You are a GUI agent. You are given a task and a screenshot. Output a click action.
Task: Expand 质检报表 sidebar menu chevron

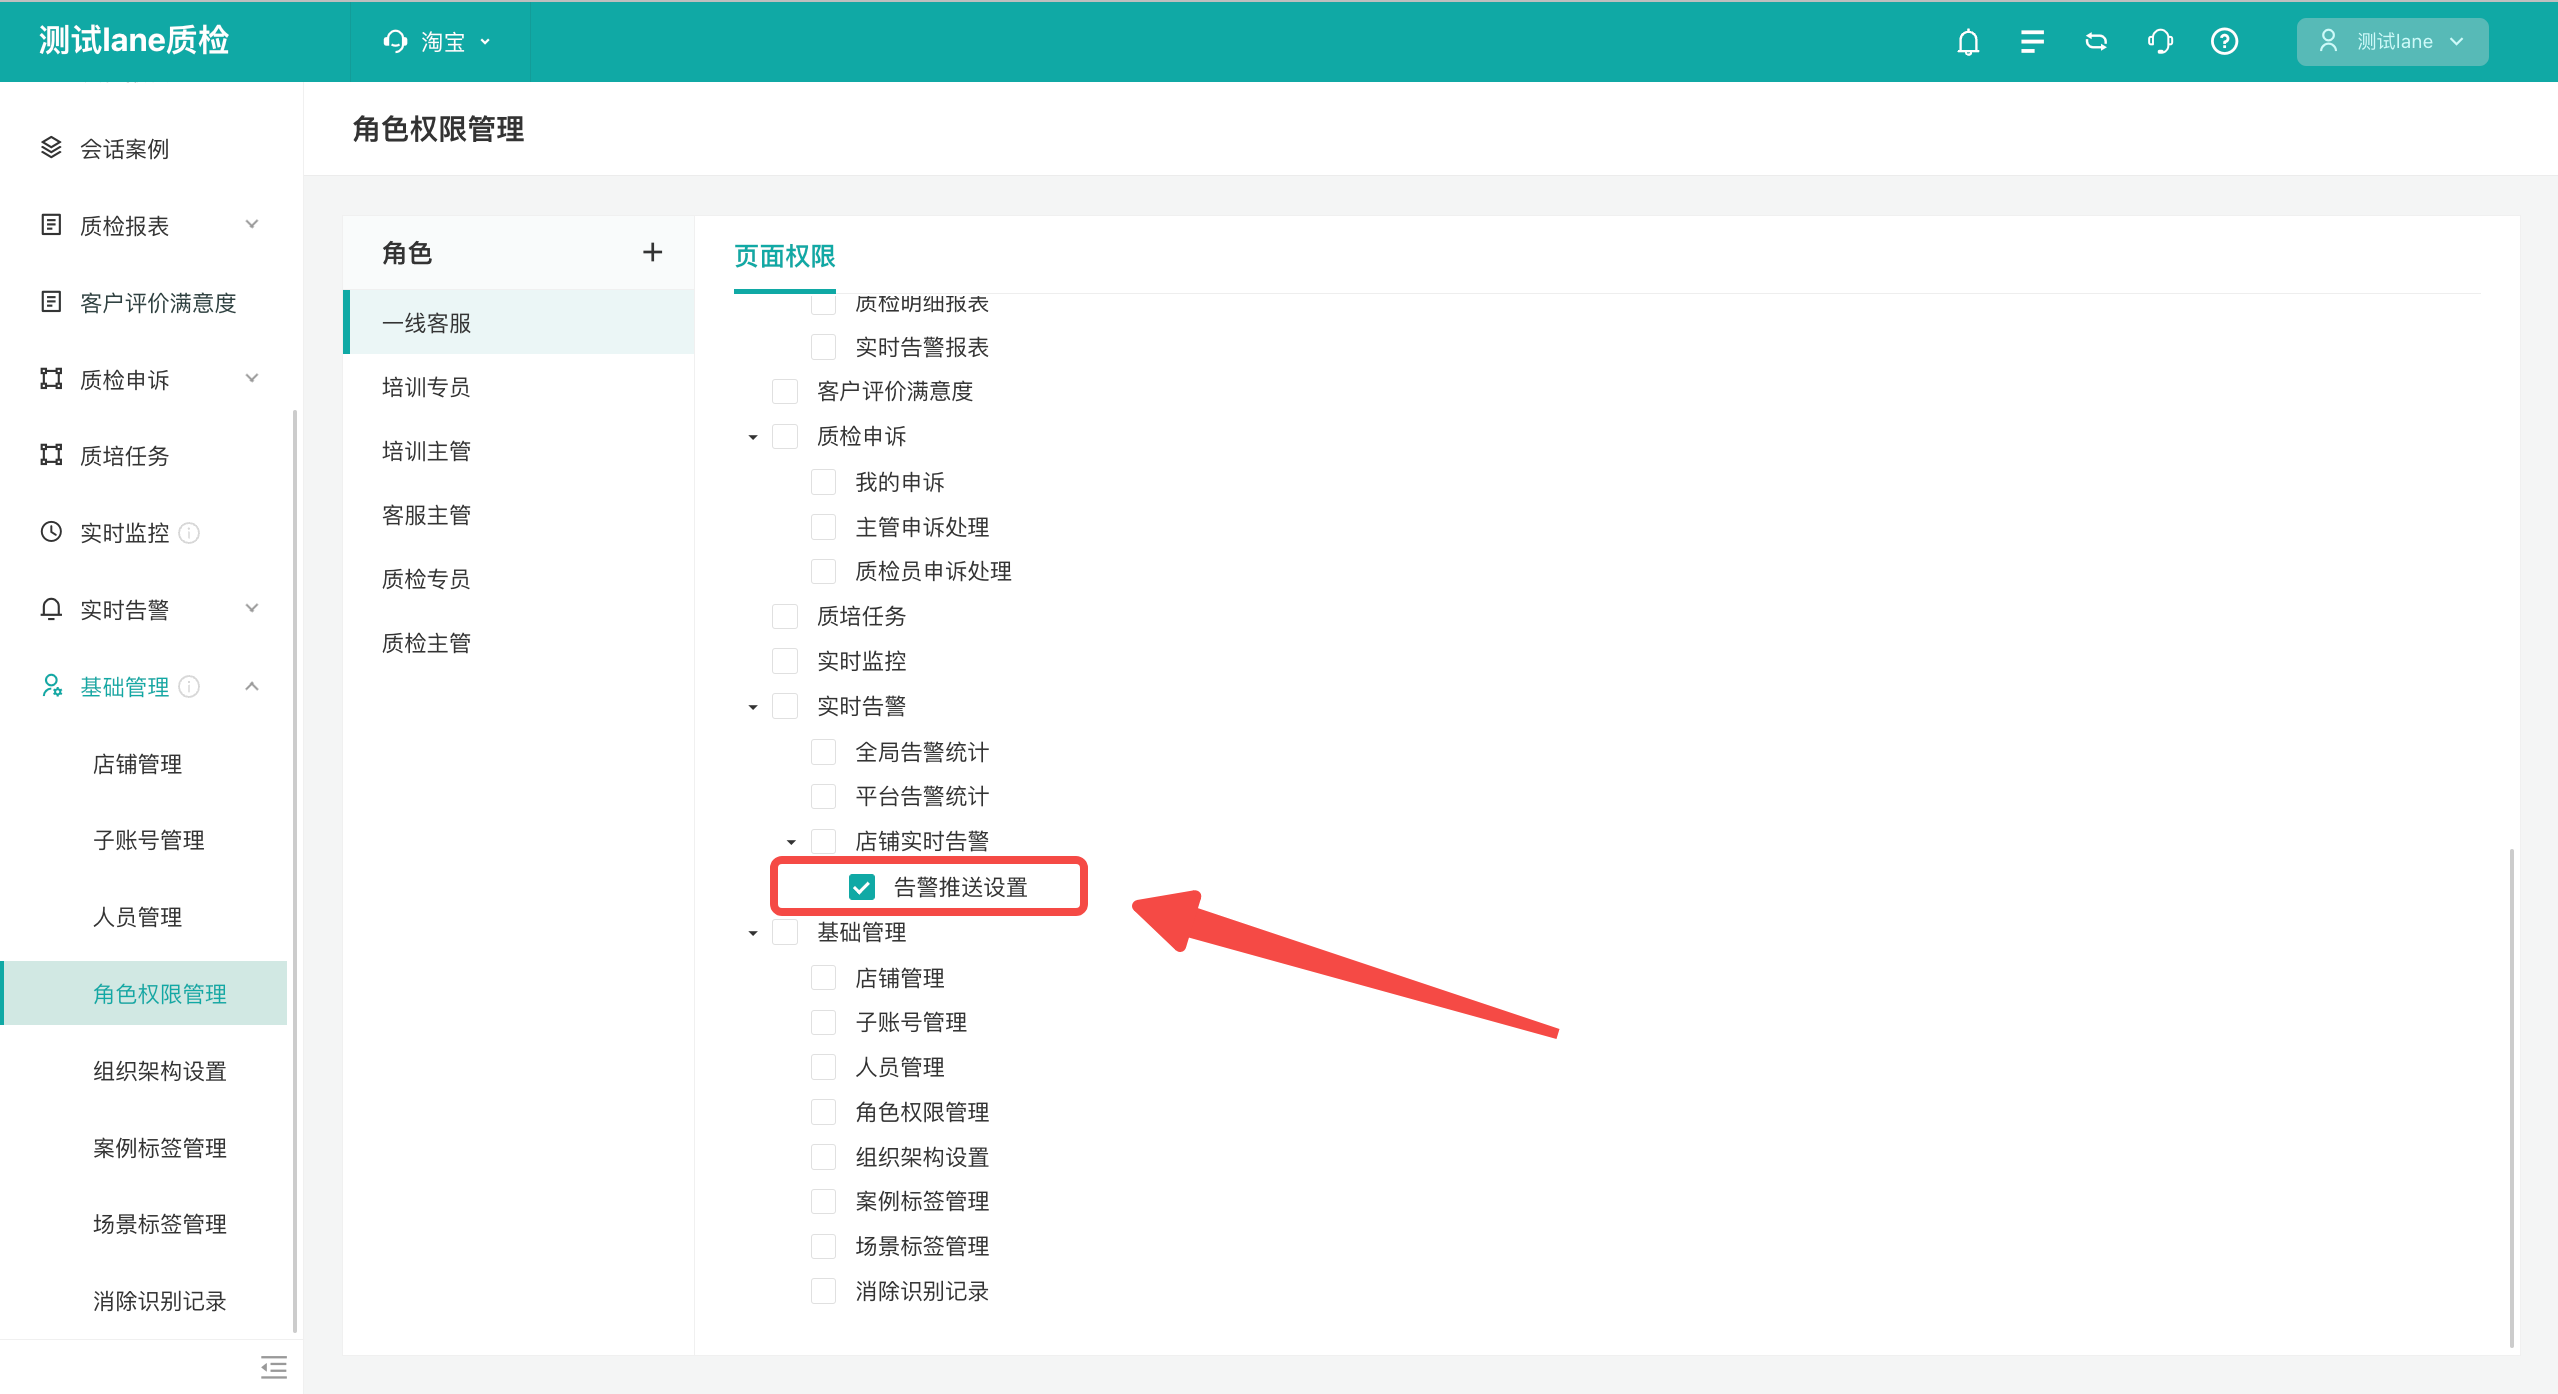[252, 224]
